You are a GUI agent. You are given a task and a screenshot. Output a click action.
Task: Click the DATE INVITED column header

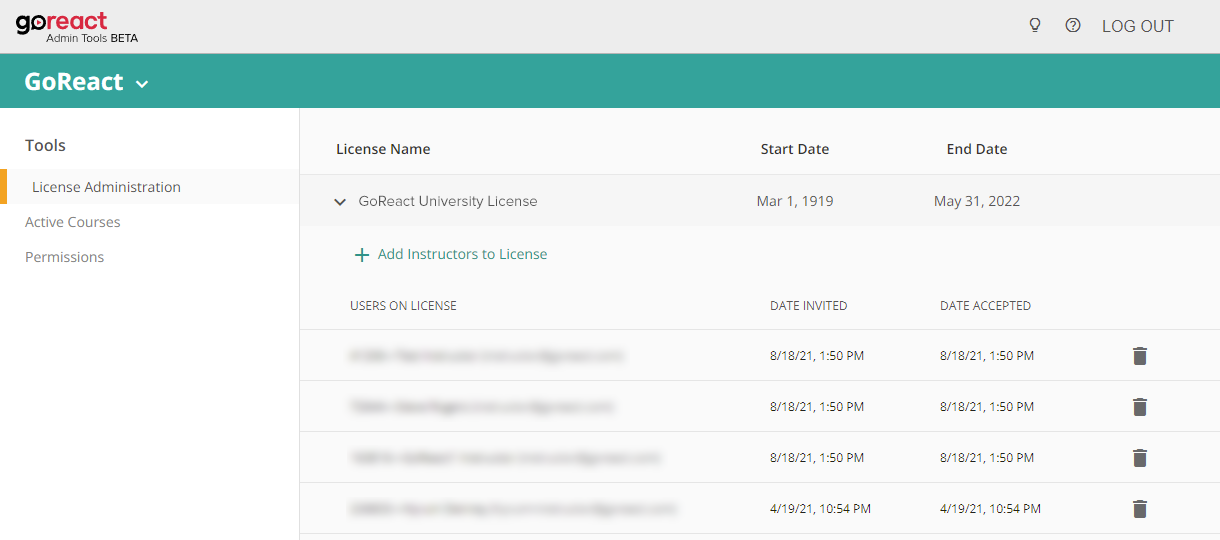click(808, 306)
